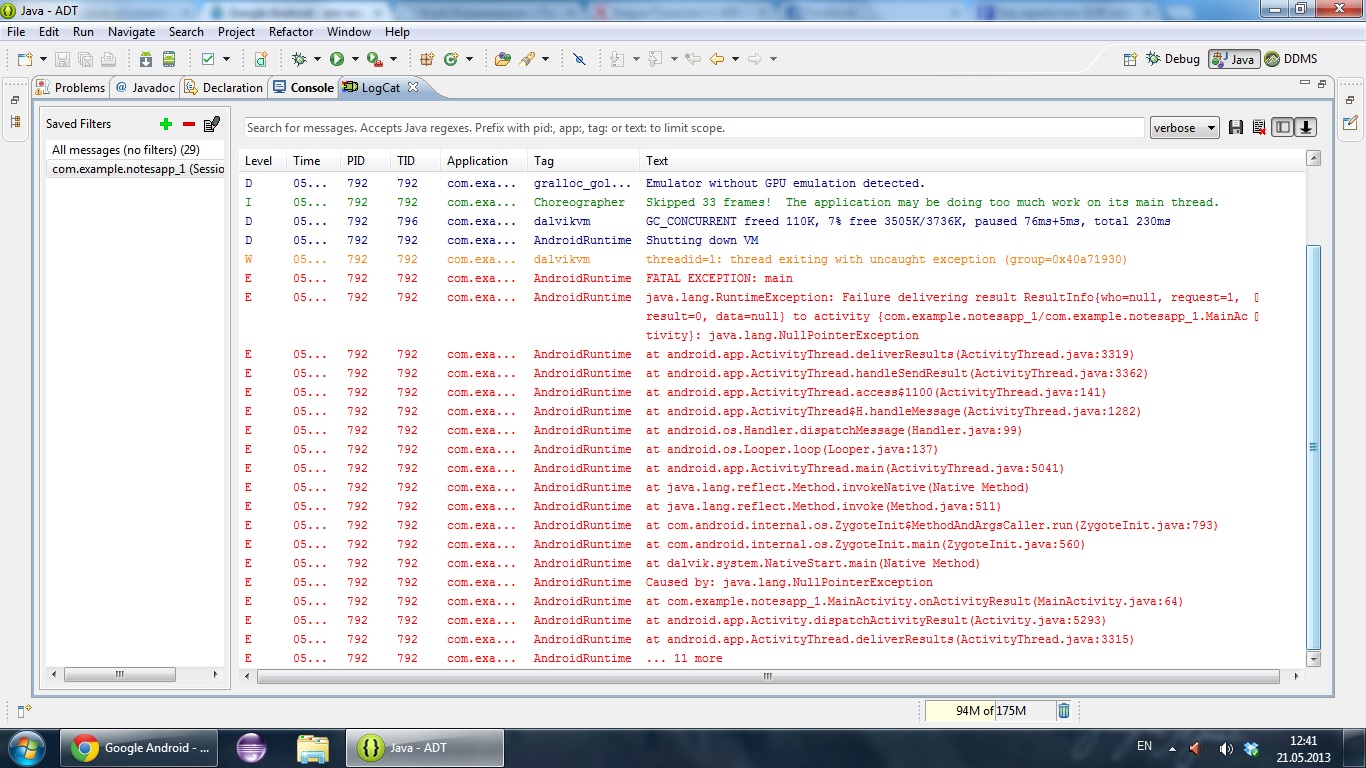Open the Android SDK Manager
The image size is (1366, 768).
(x=146, y=59)
